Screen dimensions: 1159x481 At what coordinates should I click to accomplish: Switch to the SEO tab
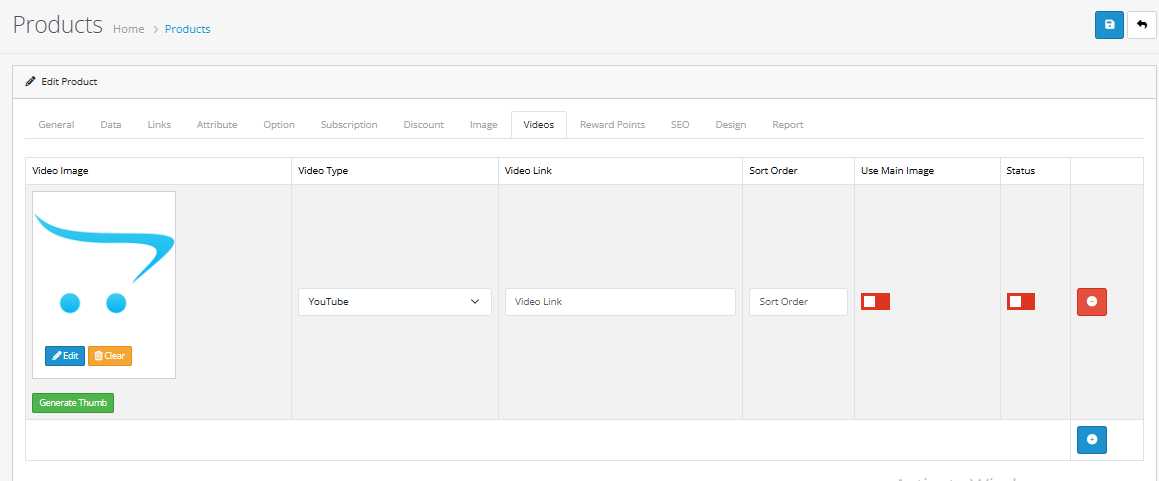[x=680, y=125]
